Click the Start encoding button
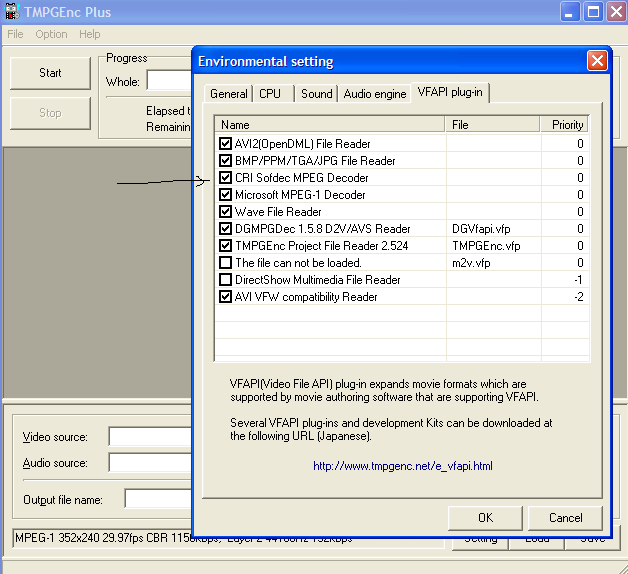Viewport: 628px width, 574px height. click(50, 73)
